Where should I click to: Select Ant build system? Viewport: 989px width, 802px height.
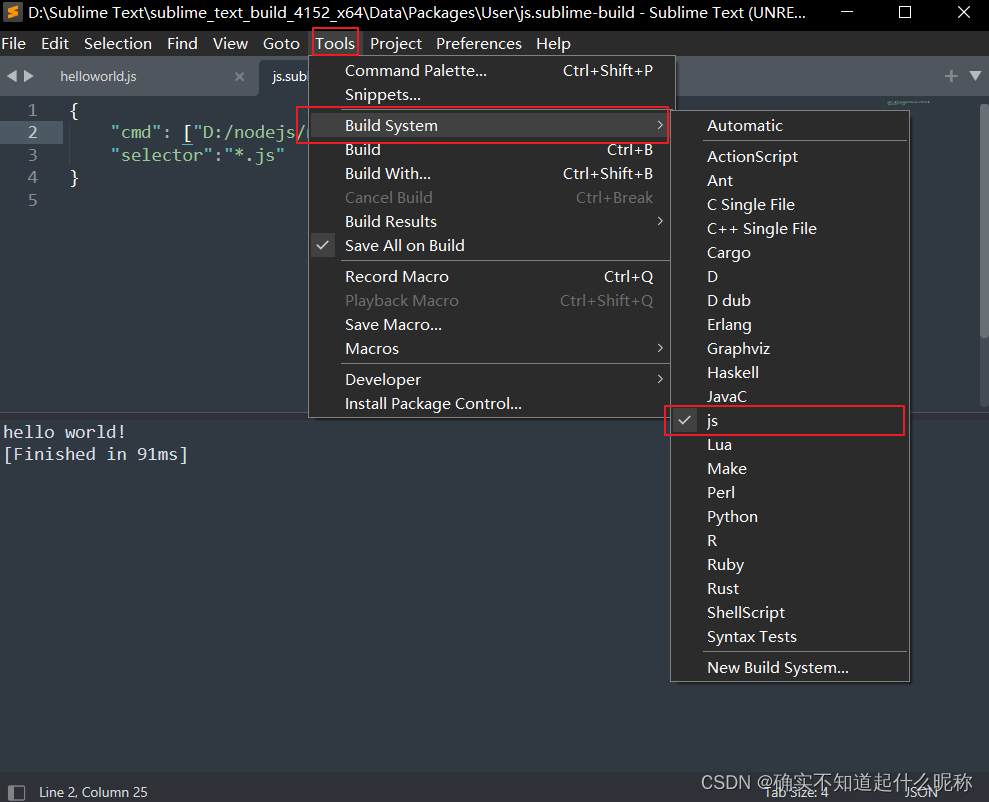(x=790, y=180)
